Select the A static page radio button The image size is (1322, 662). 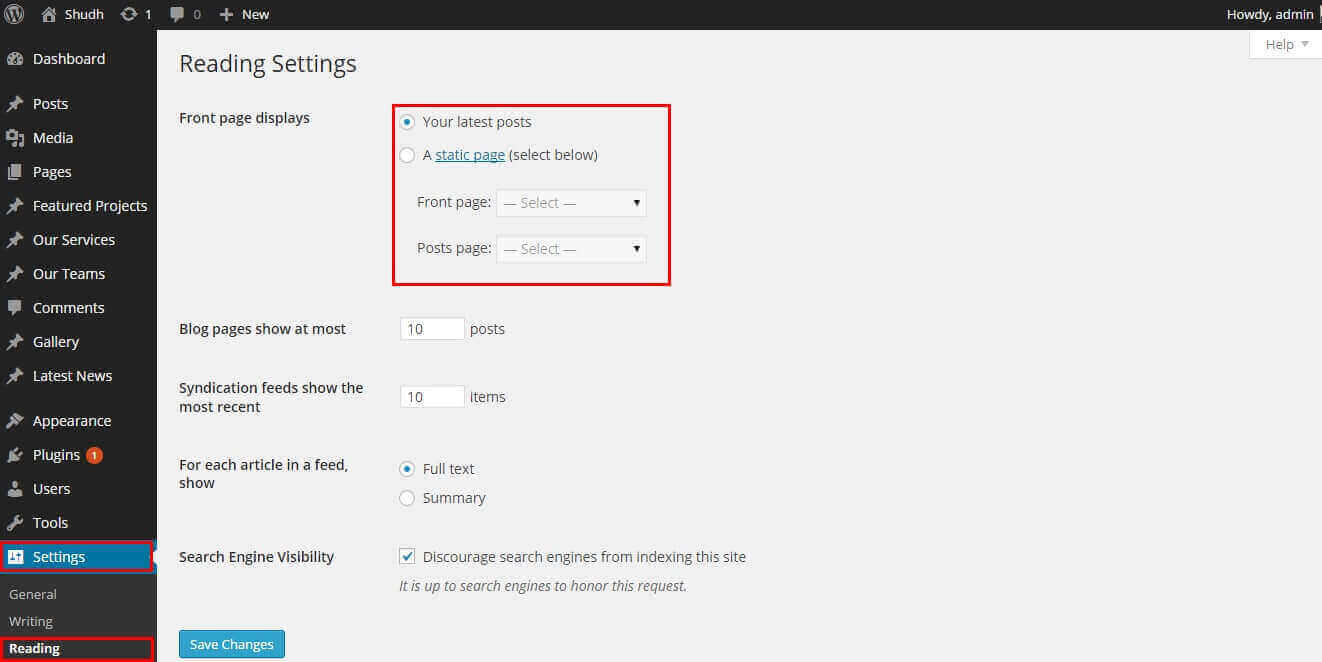pos(407,155)
